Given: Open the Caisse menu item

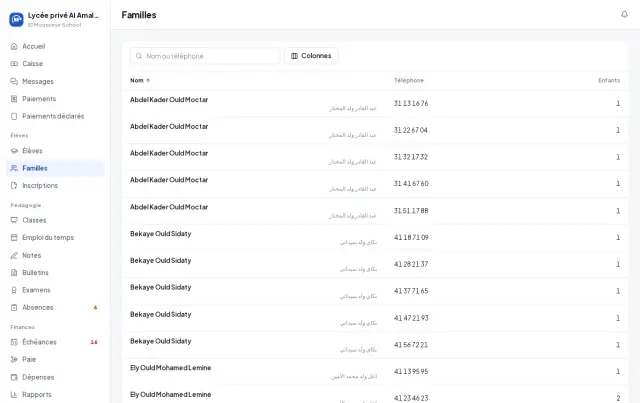Looking at the screenshot, I should coord(55,64).
